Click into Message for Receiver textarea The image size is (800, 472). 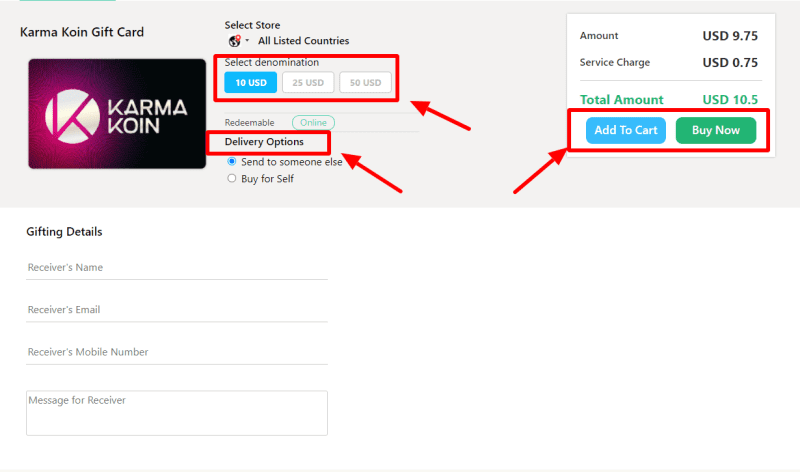(177, 413)
